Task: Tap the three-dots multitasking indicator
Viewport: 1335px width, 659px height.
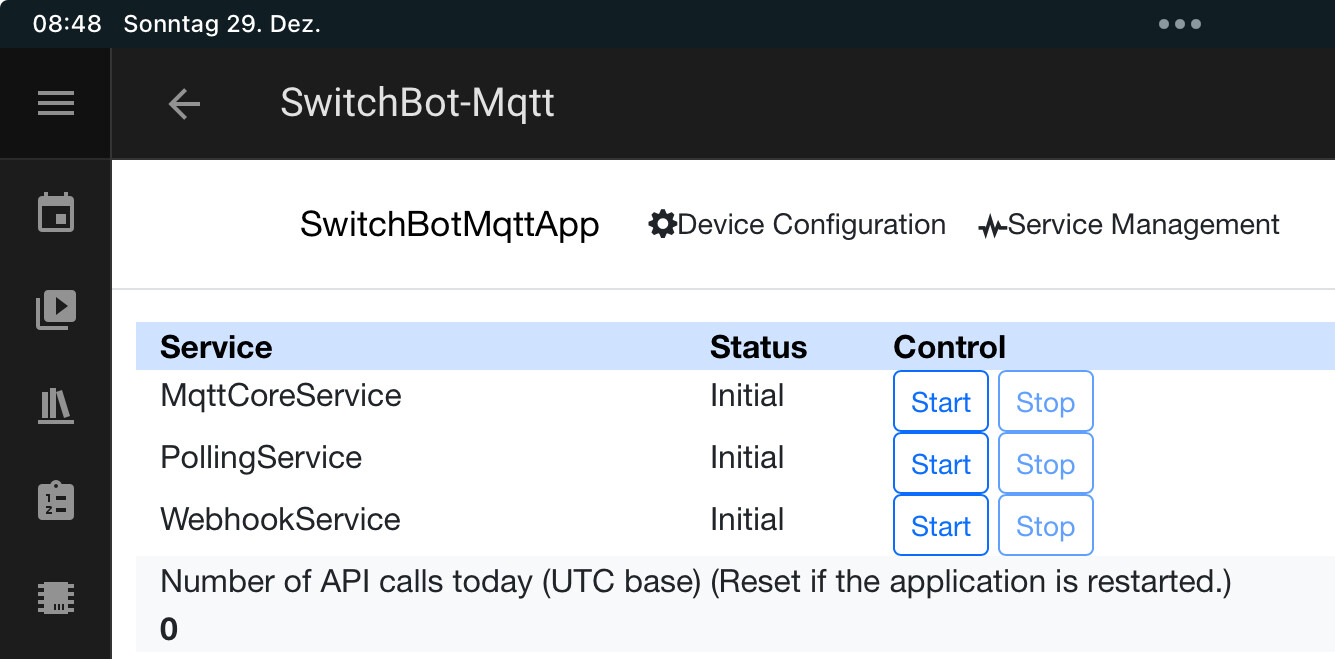Action: (x=1180, y=24)
